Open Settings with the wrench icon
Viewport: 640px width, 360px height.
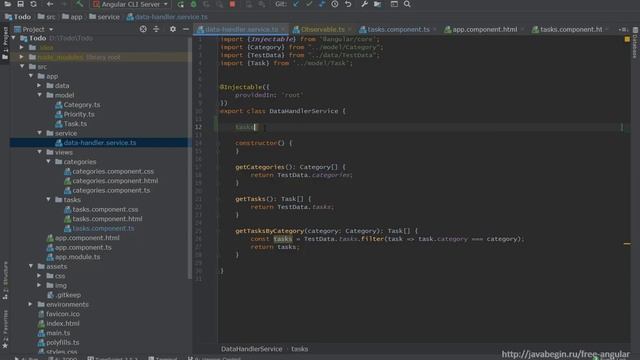[x=364, y=4]
